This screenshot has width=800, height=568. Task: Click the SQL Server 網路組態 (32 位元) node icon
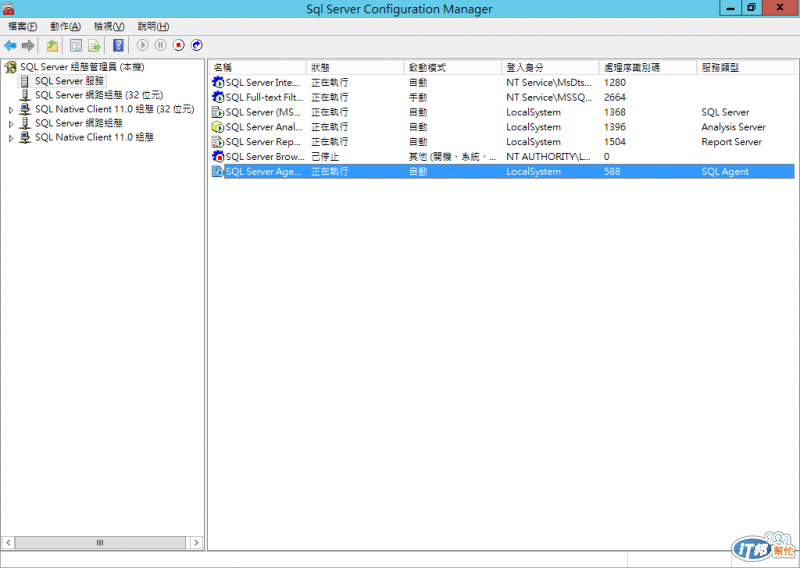24,95
